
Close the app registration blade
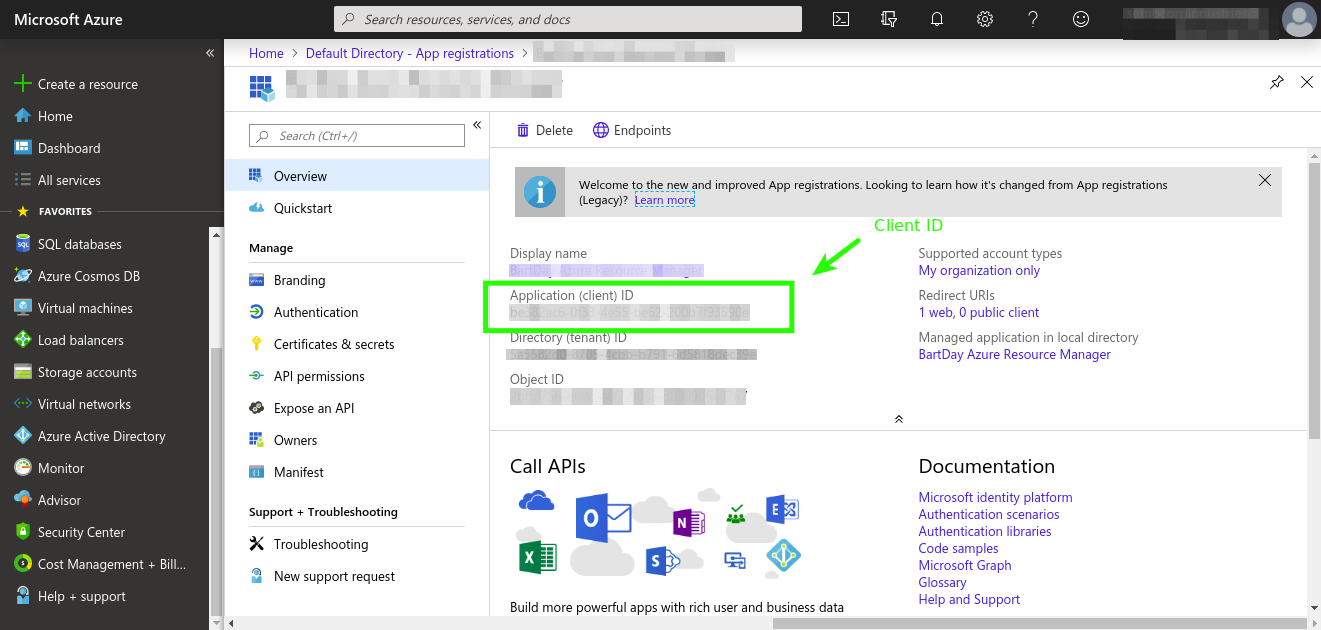1306,82
